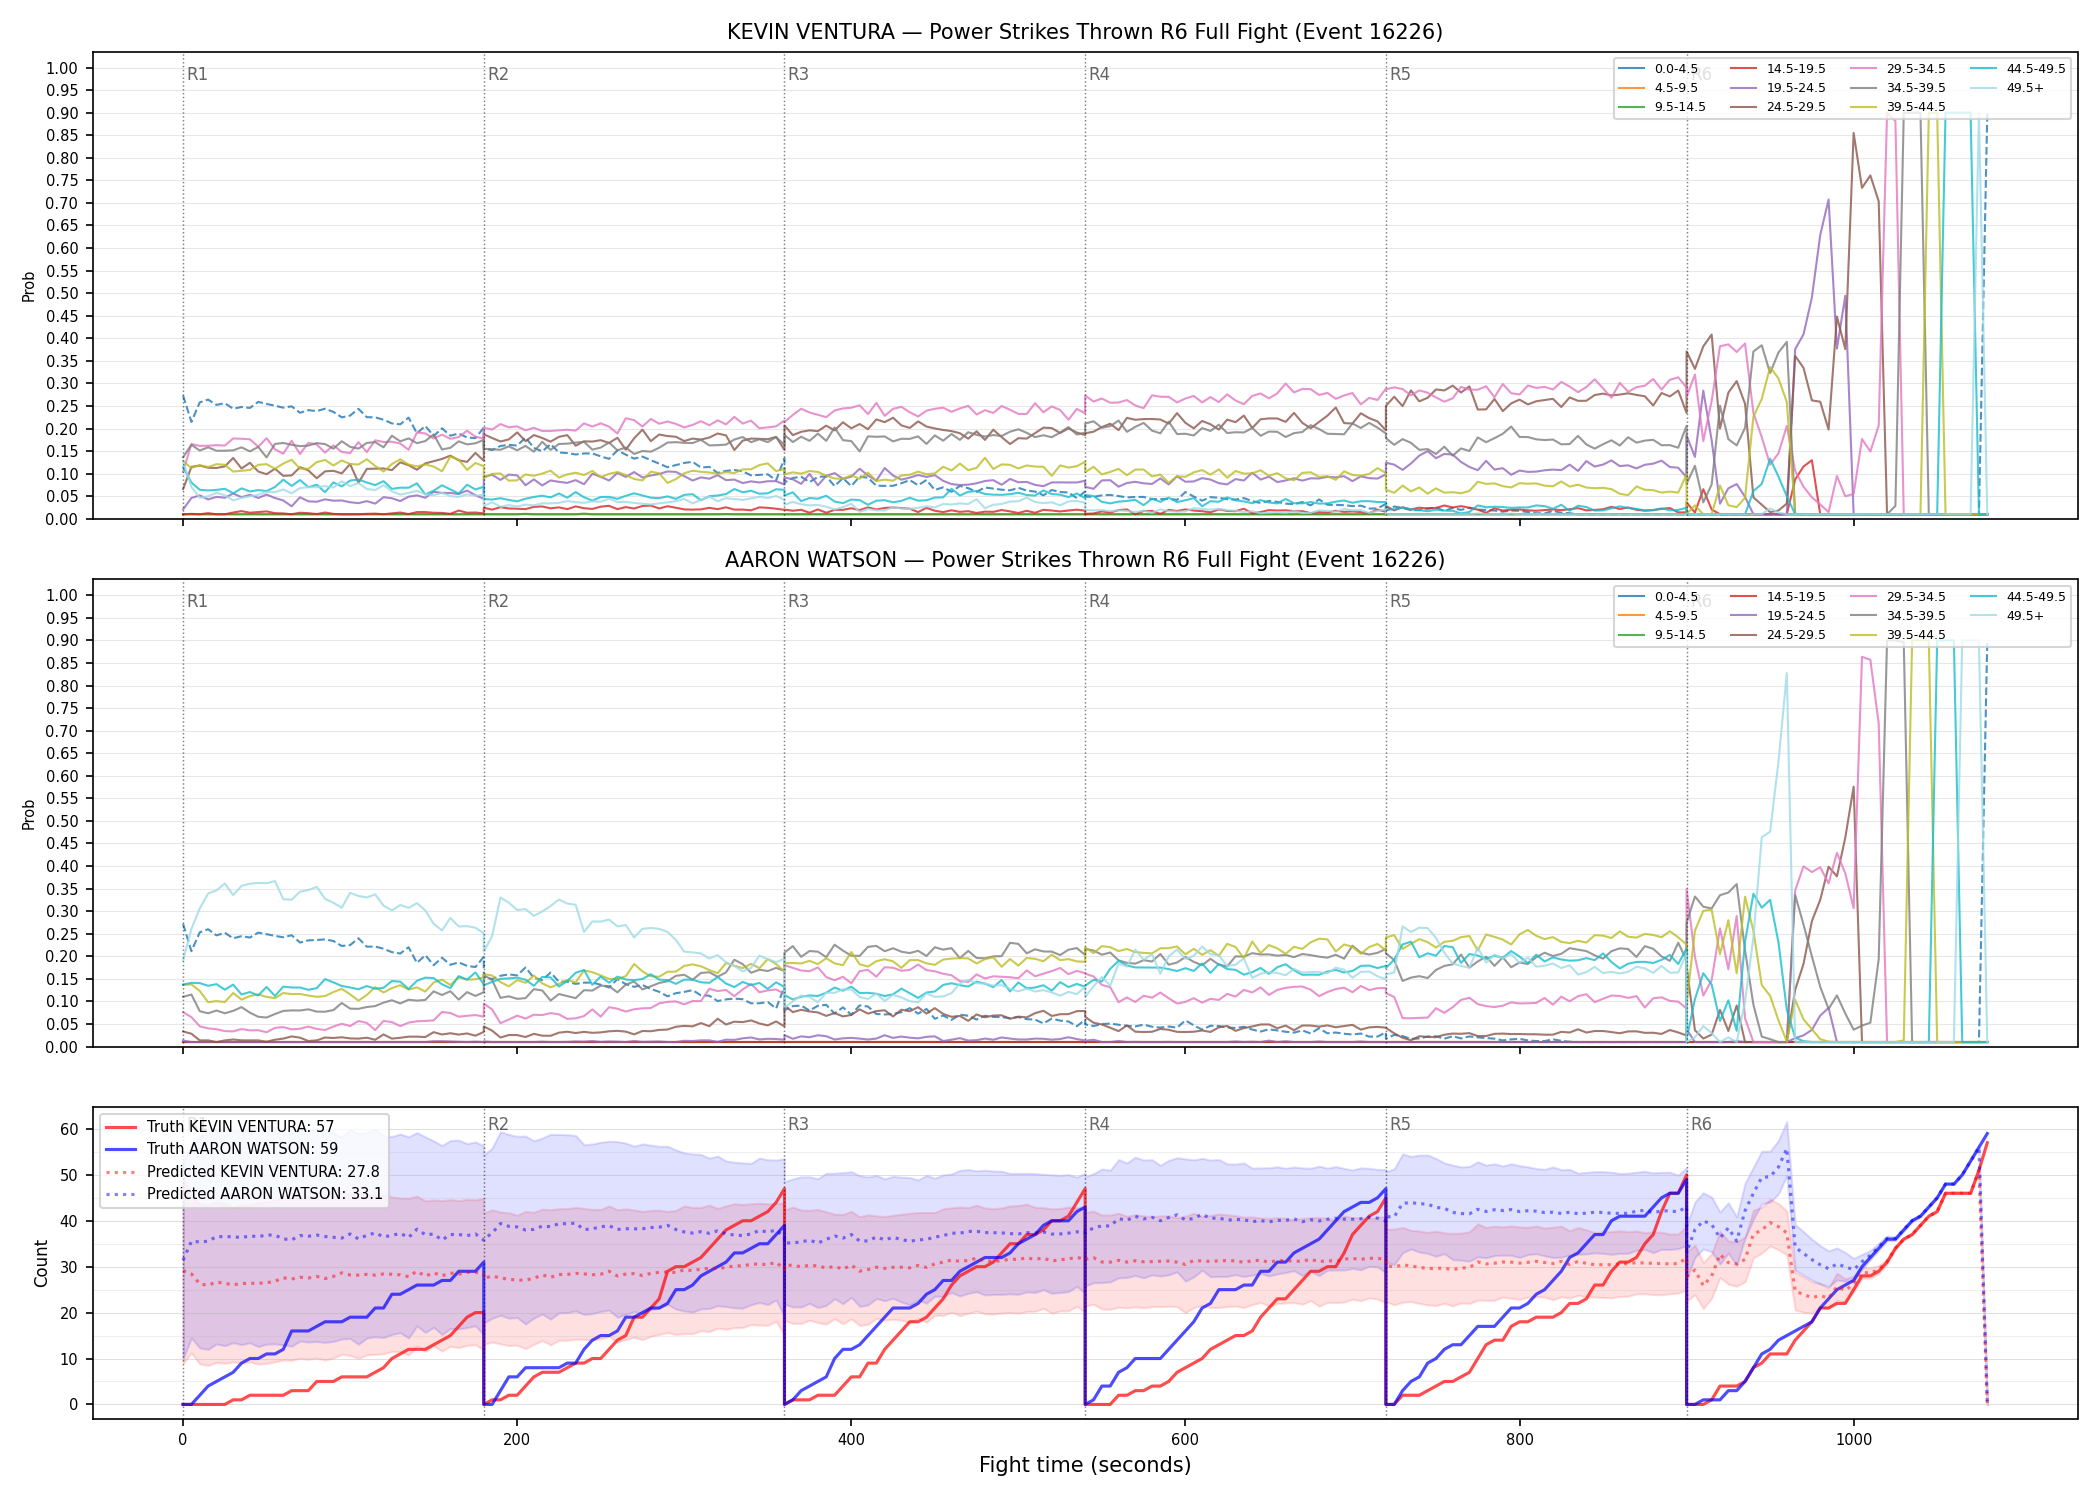This screenshot has height=1500, width=2100.
Task: Select the 49.5+ legend entry in Aaron Watson chart
Action: point(2008,616)
